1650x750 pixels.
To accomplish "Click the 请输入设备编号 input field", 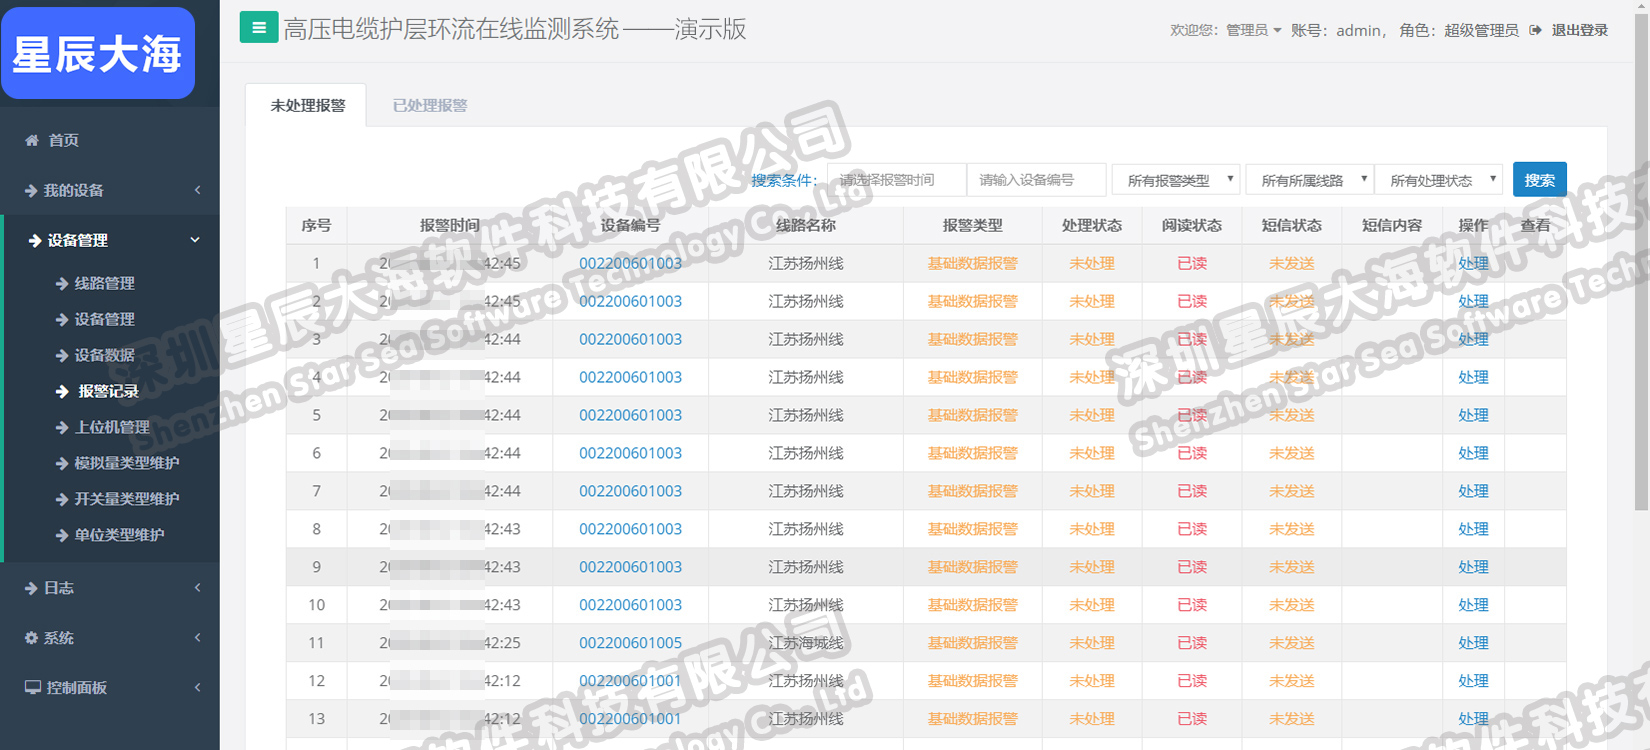I will pyautogui.click(x=1037, y=180).
